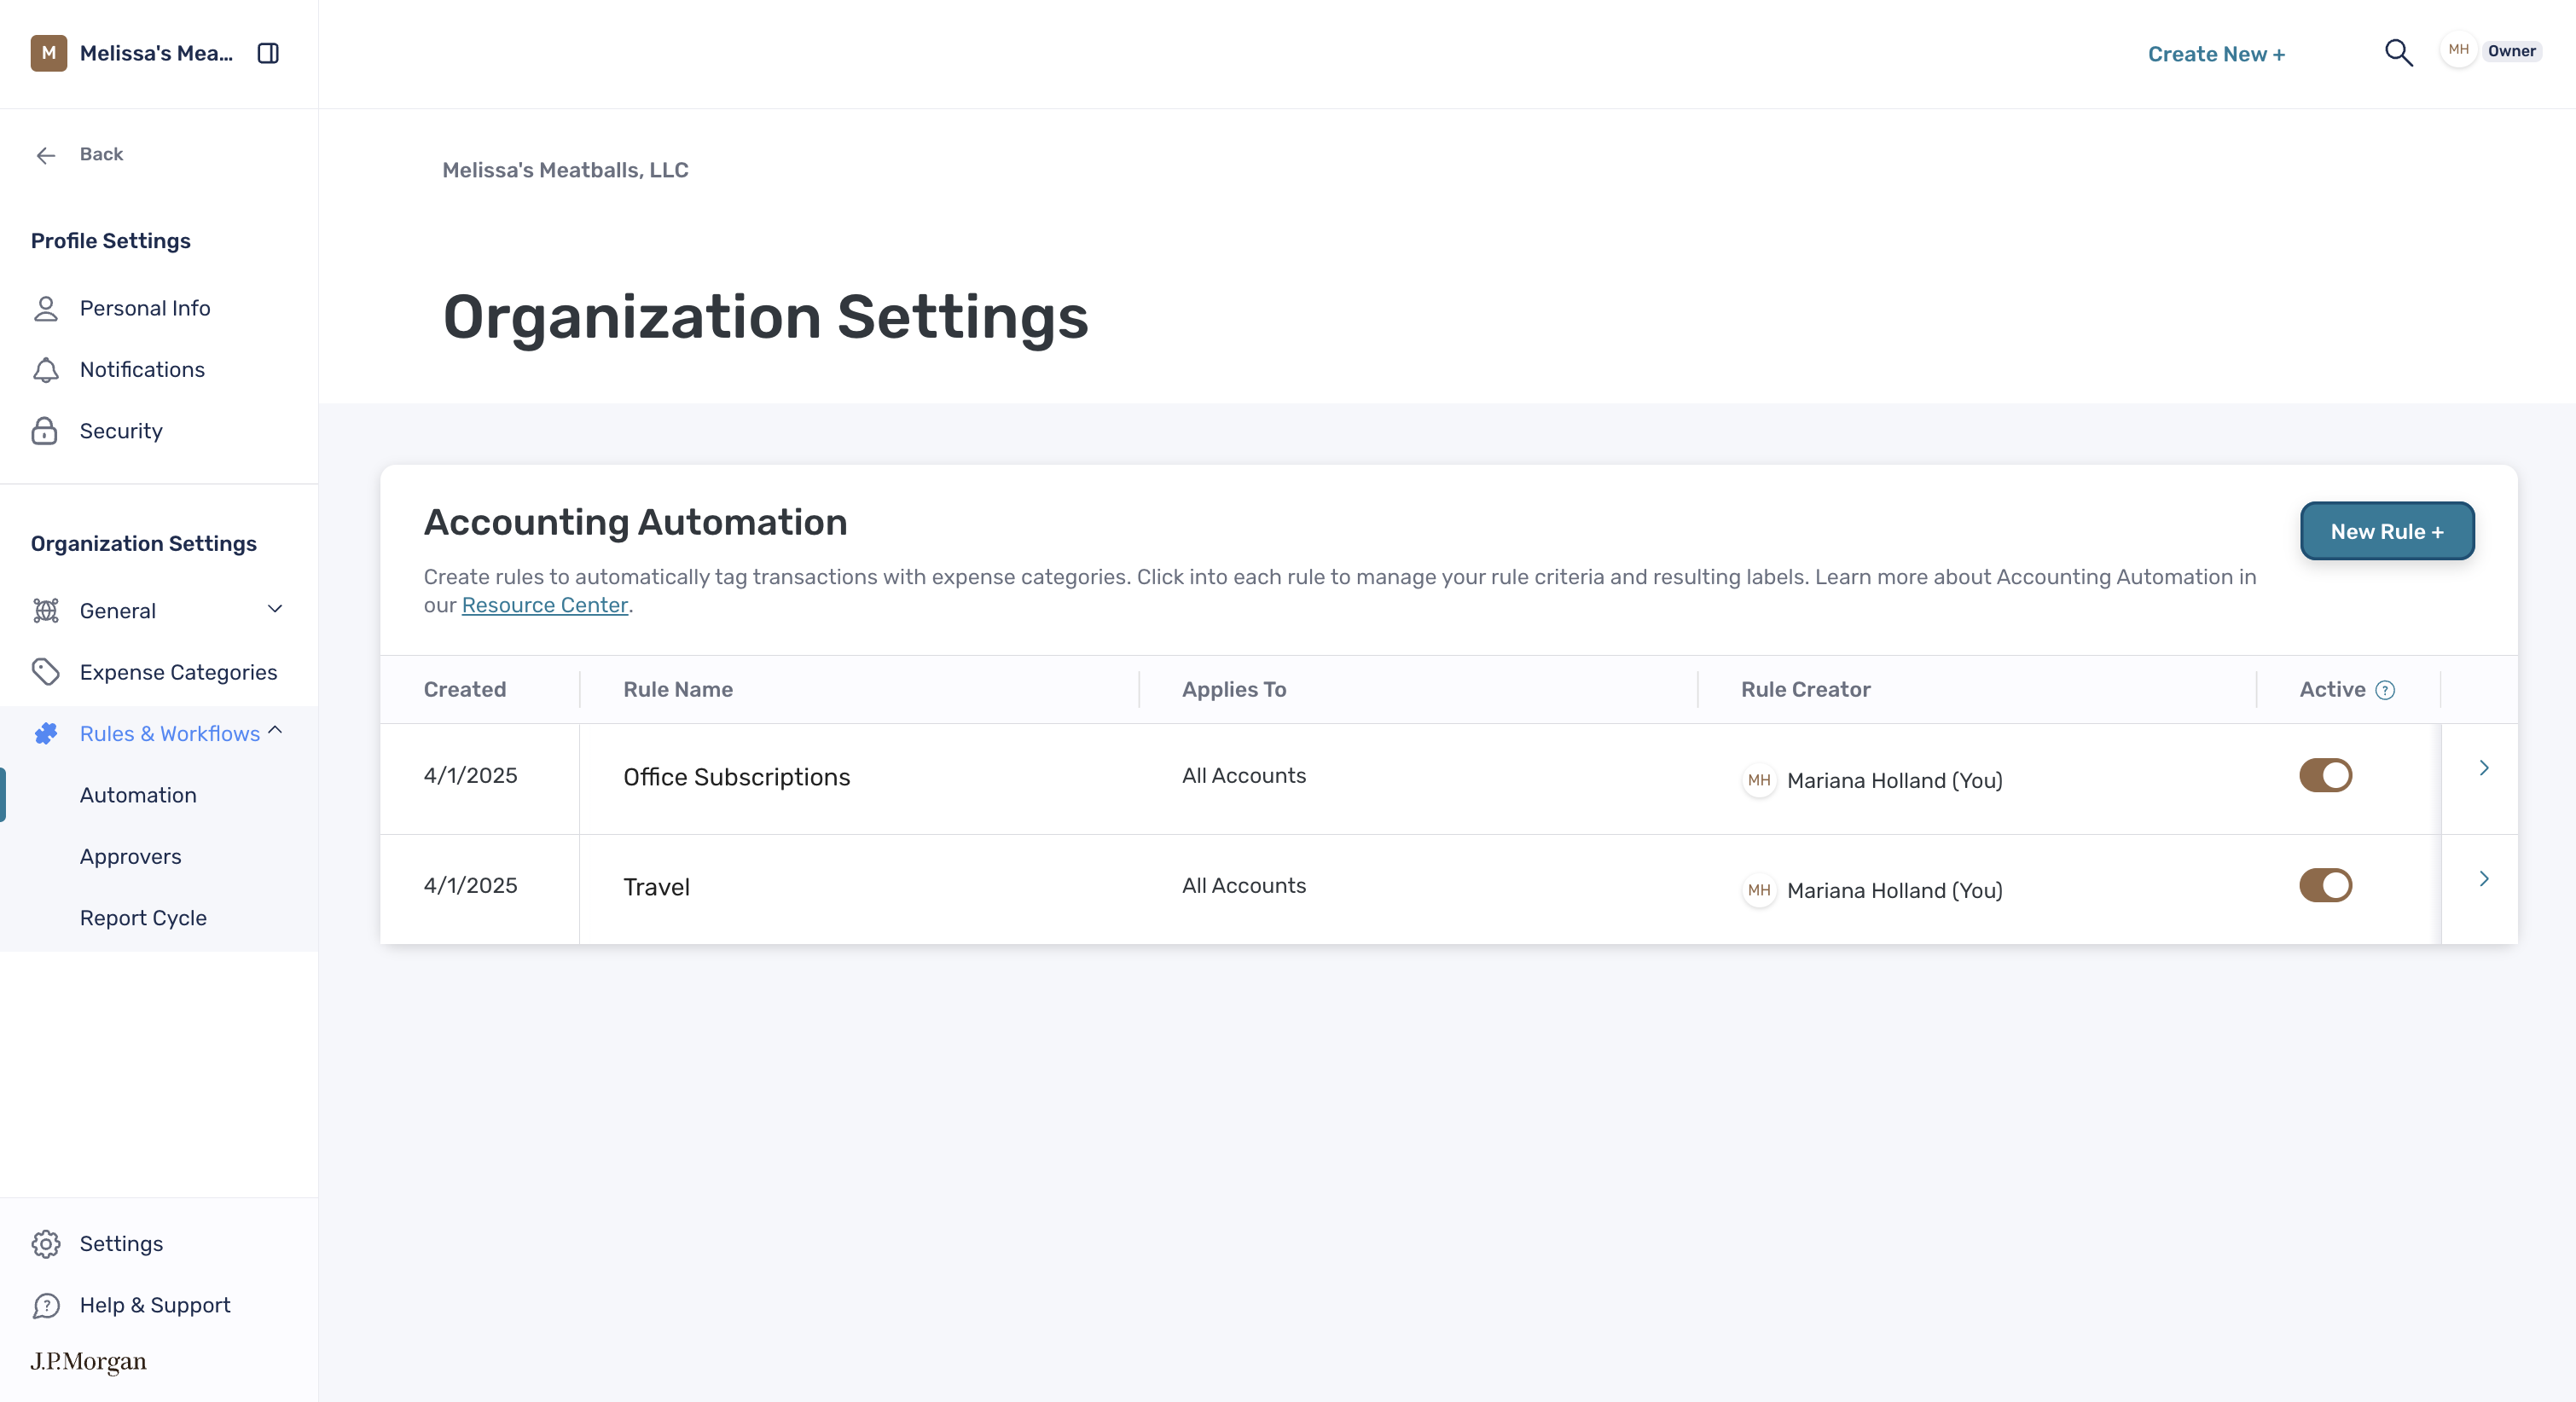Open Security in the sidebar

coord(121,431)
